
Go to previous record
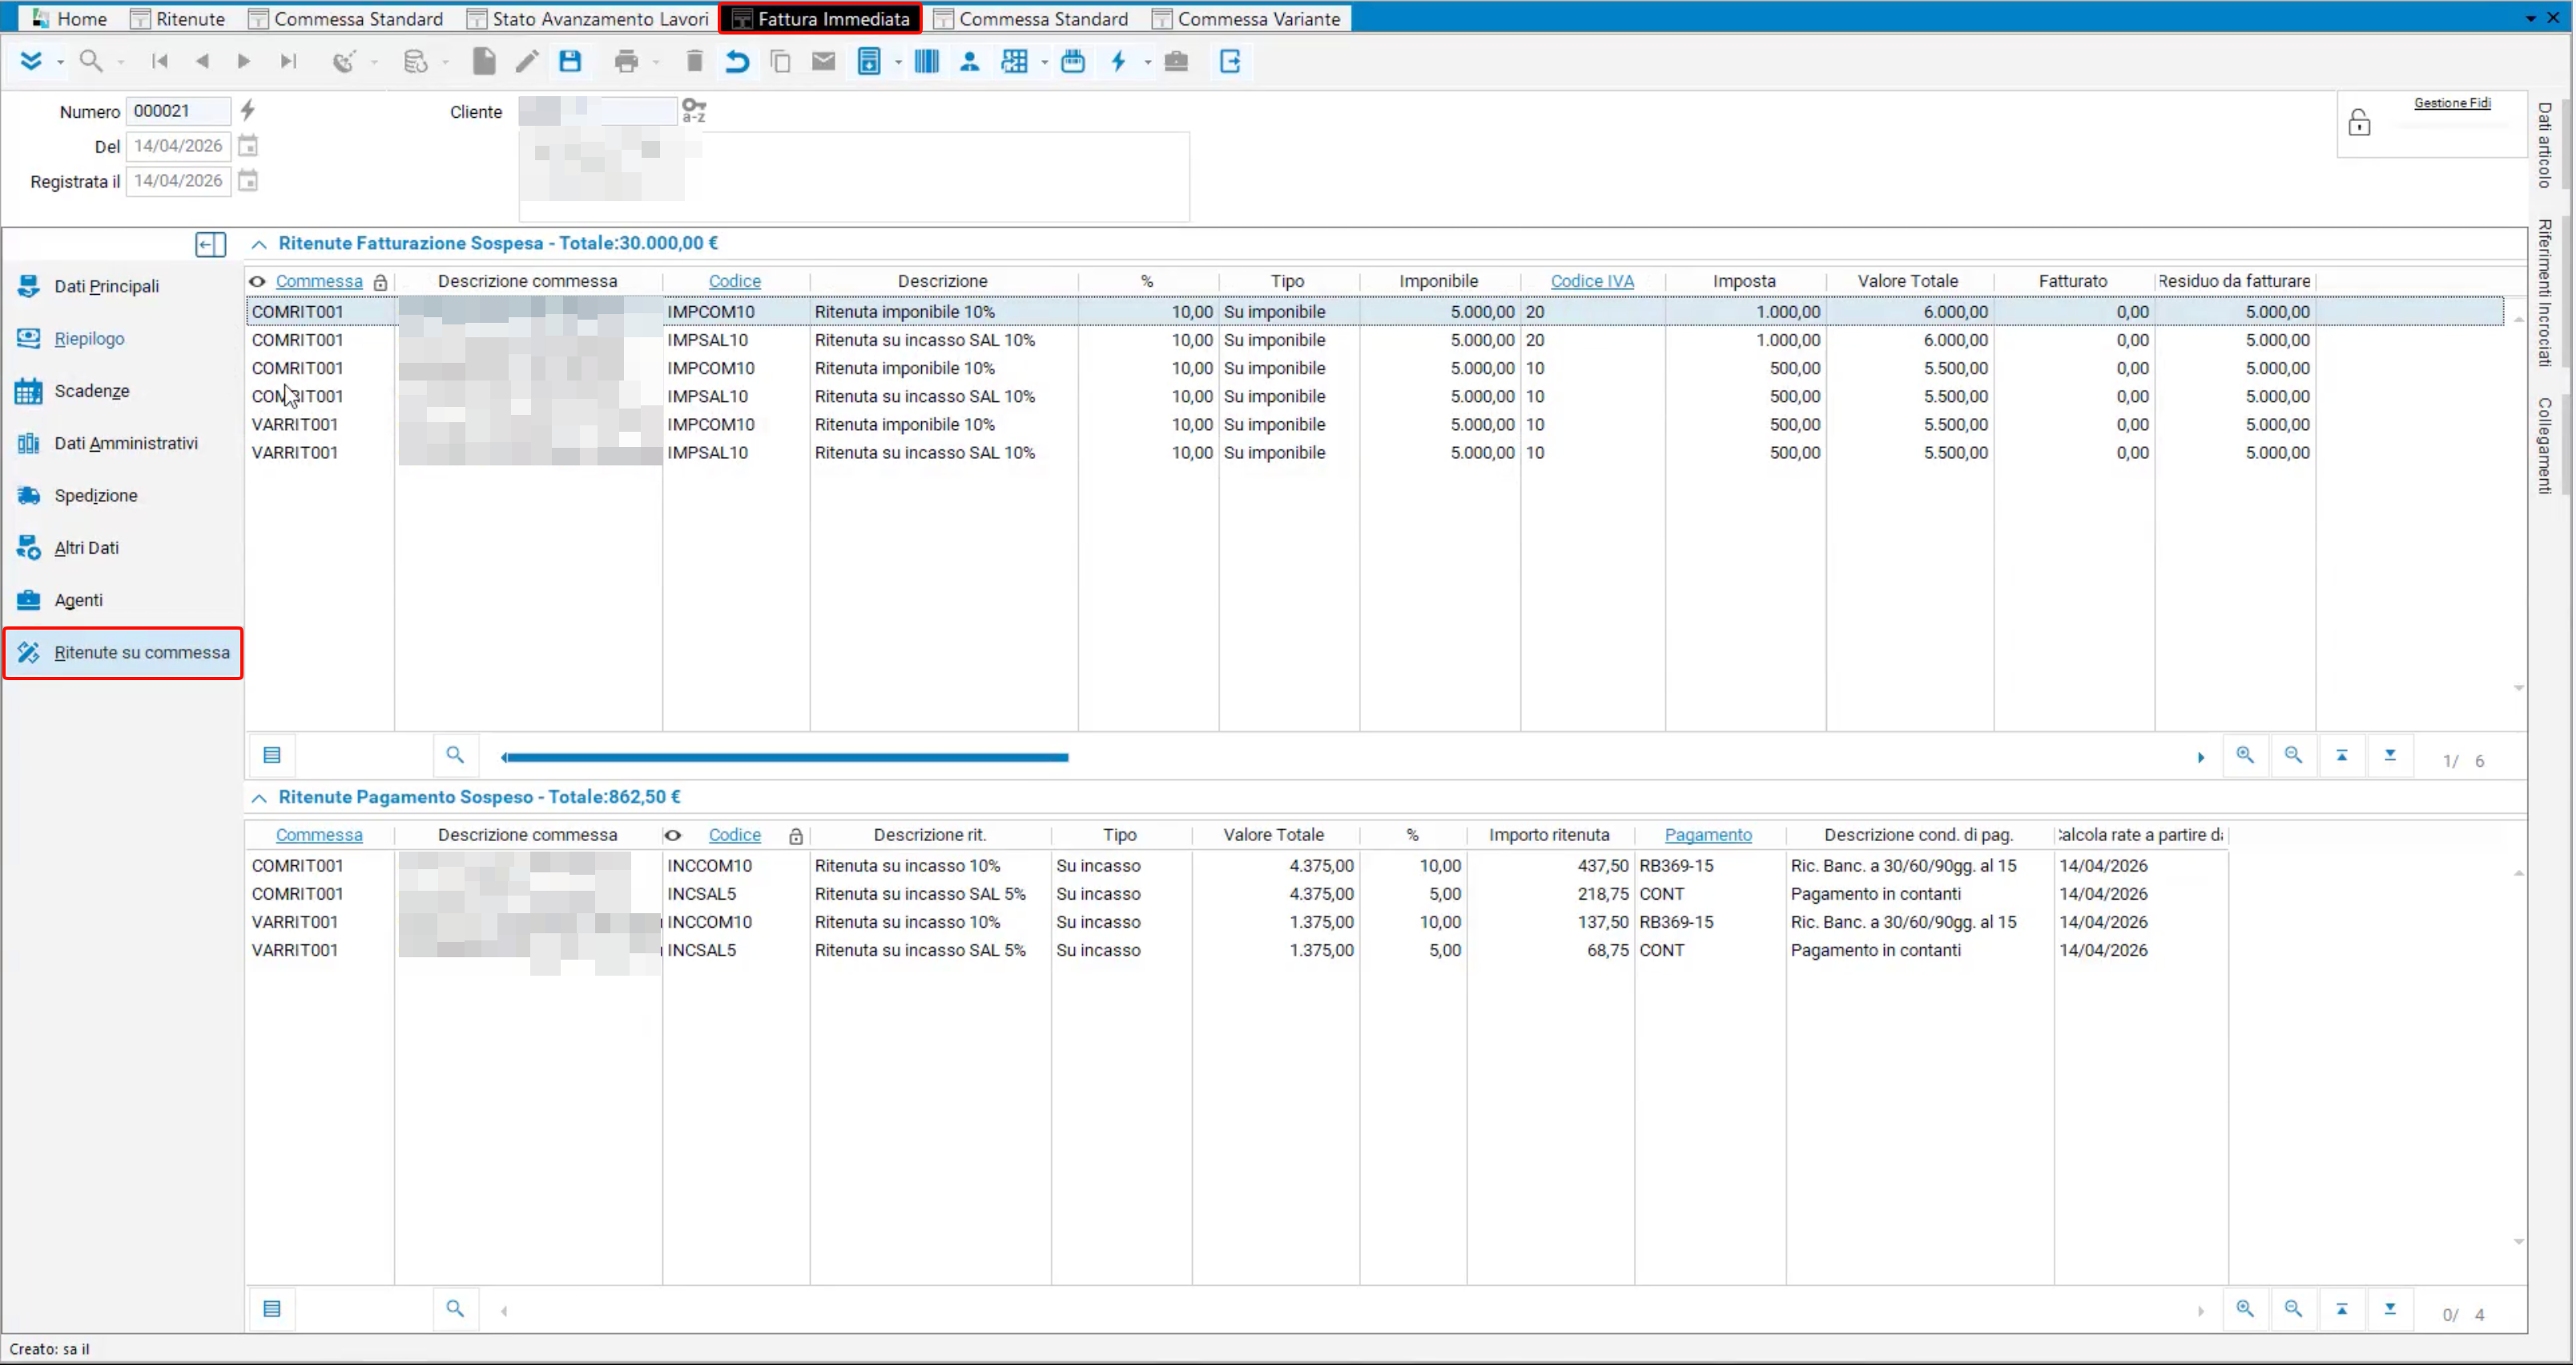pos(202,61)
